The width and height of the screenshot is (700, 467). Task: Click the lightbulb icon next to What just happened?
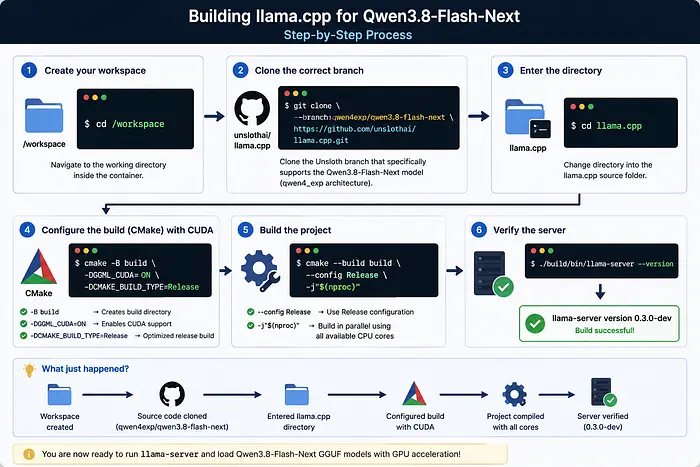(x=29, y=370)
